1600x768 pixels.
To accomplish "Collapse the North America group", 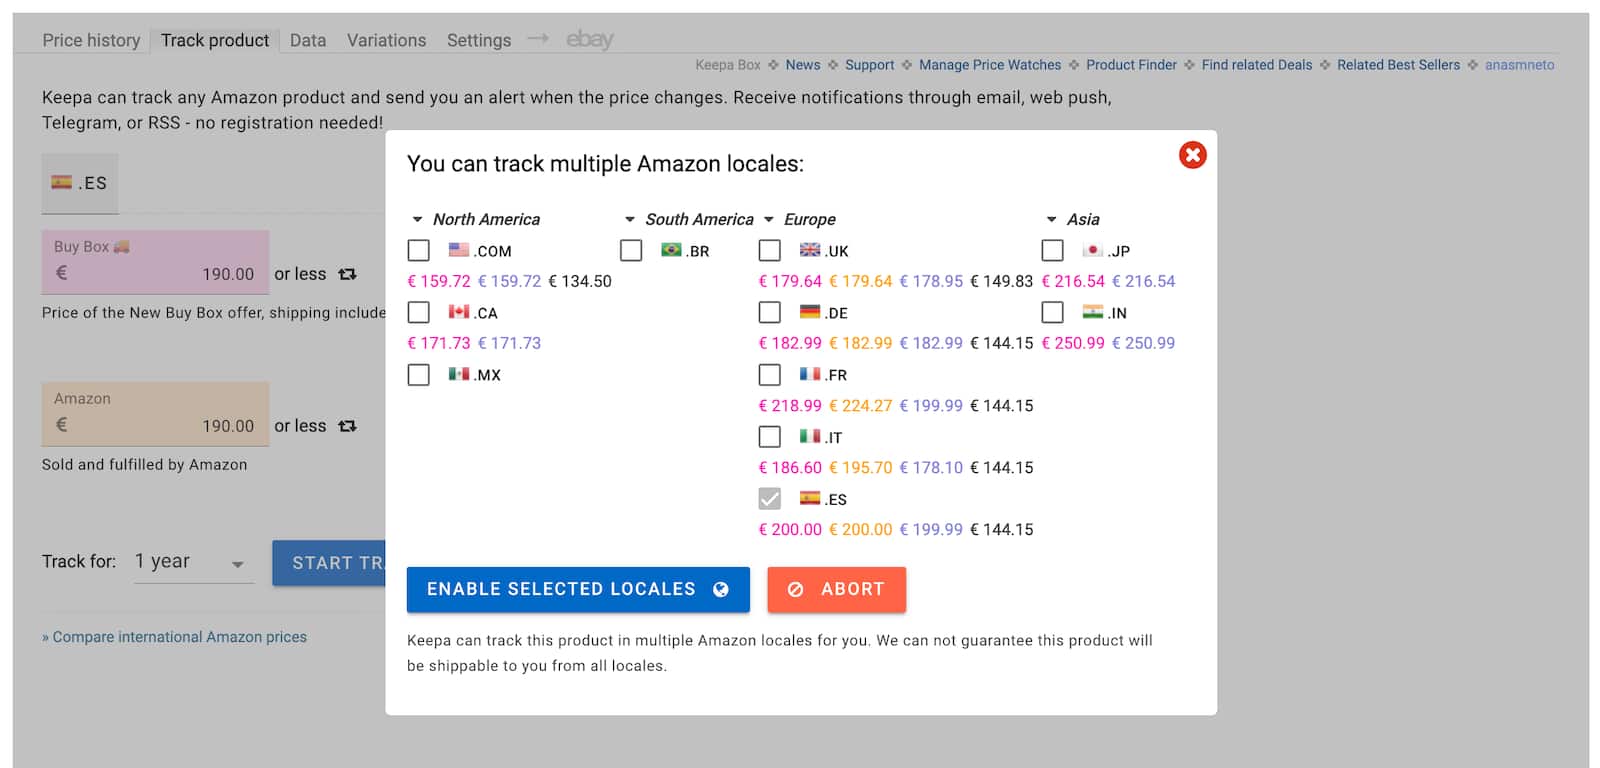I will [x=417, y=219].
